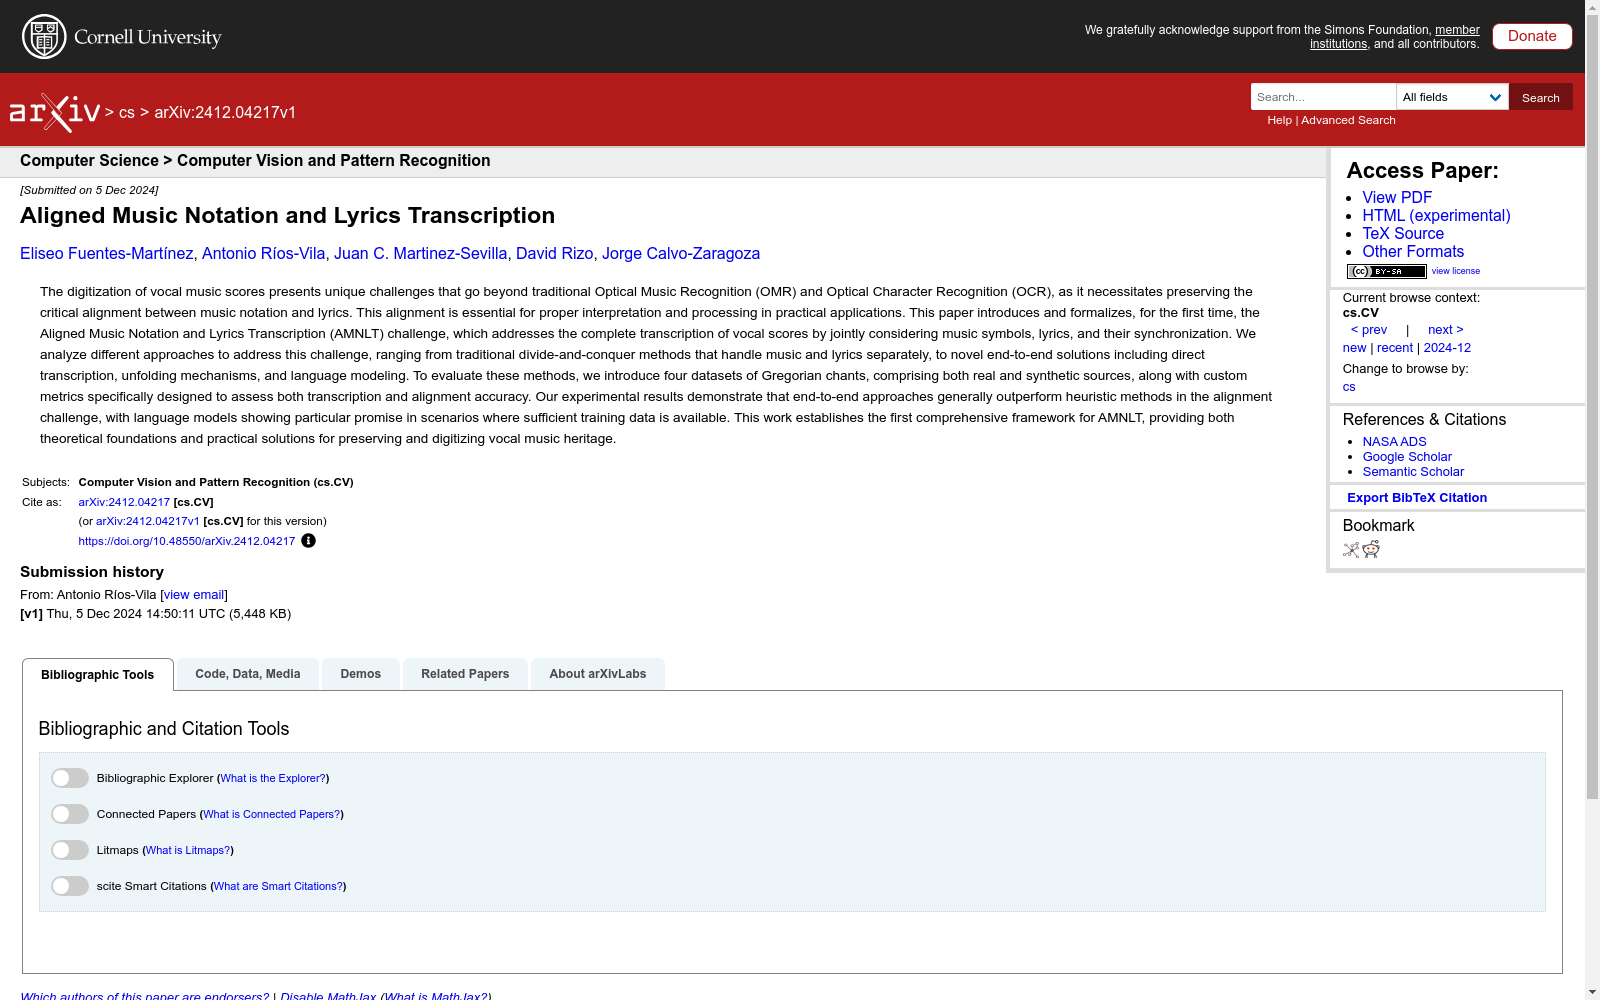Browse by cs category link
The image size is (1600, 1000).
coord(1349,387)
